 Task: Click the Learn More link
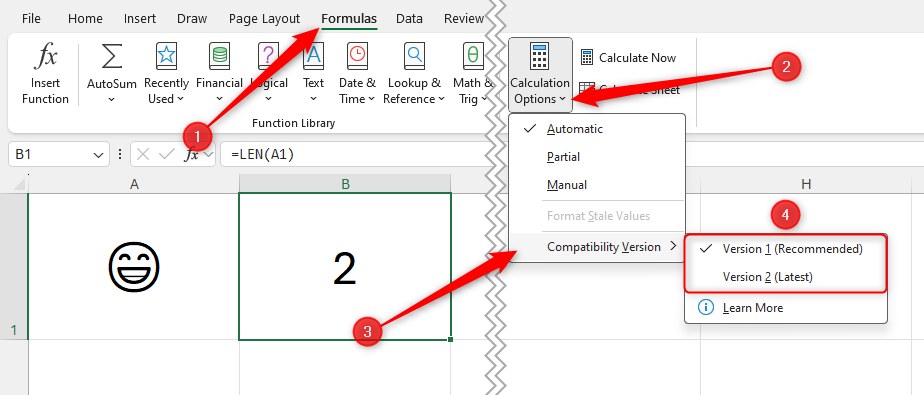(753, 308)
